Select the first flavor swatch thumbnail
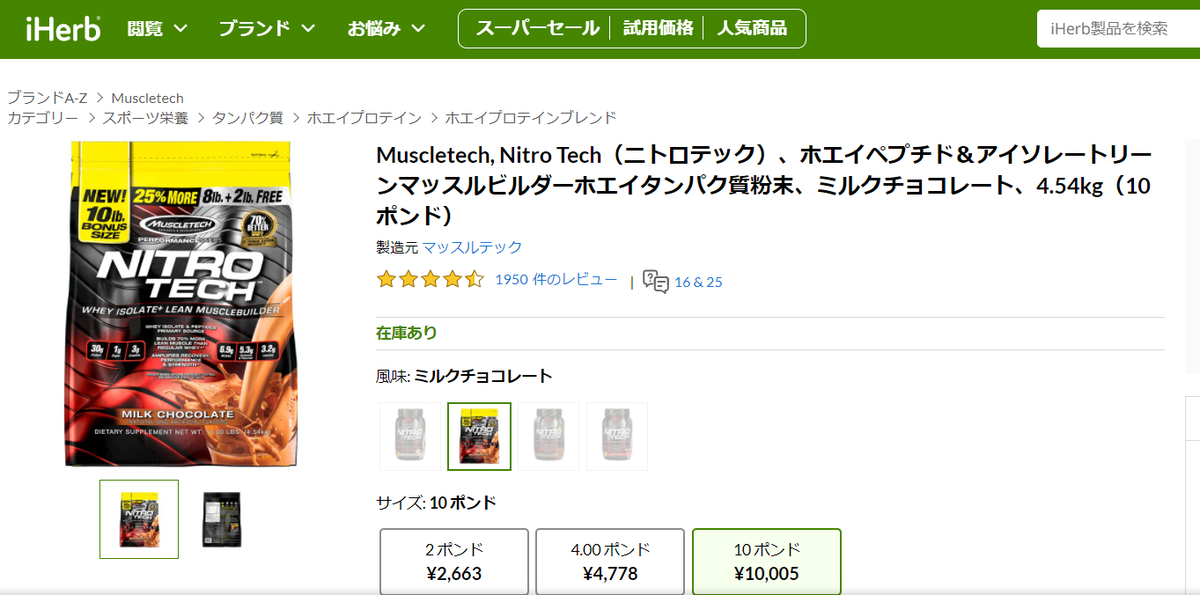Viewport: 1200px width, 595px height. [x=410, y=436]
